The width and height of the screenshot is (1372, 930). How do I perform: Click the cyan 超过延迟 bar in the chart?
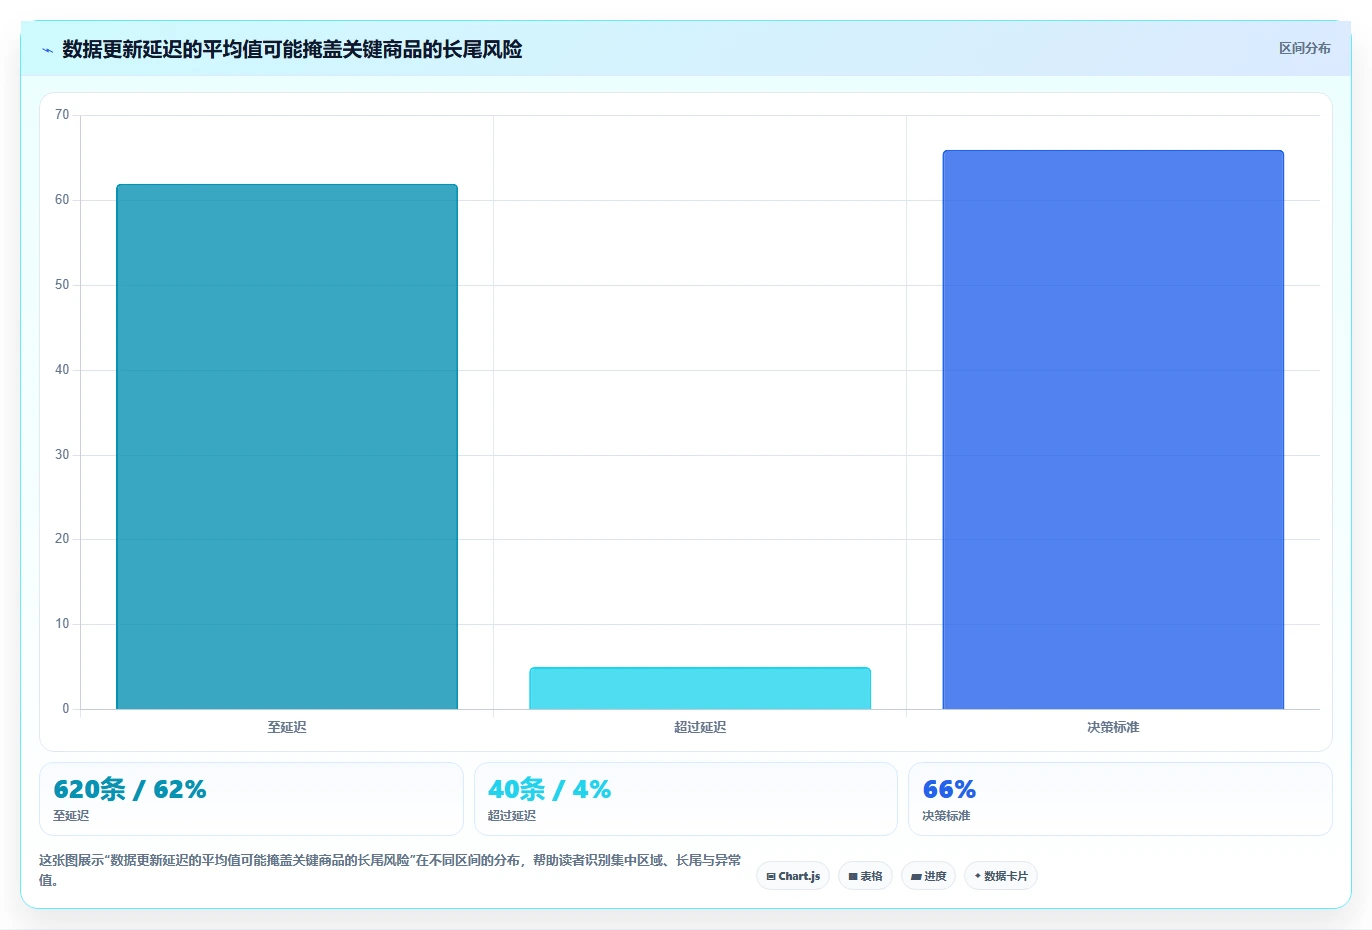(700, 688)
